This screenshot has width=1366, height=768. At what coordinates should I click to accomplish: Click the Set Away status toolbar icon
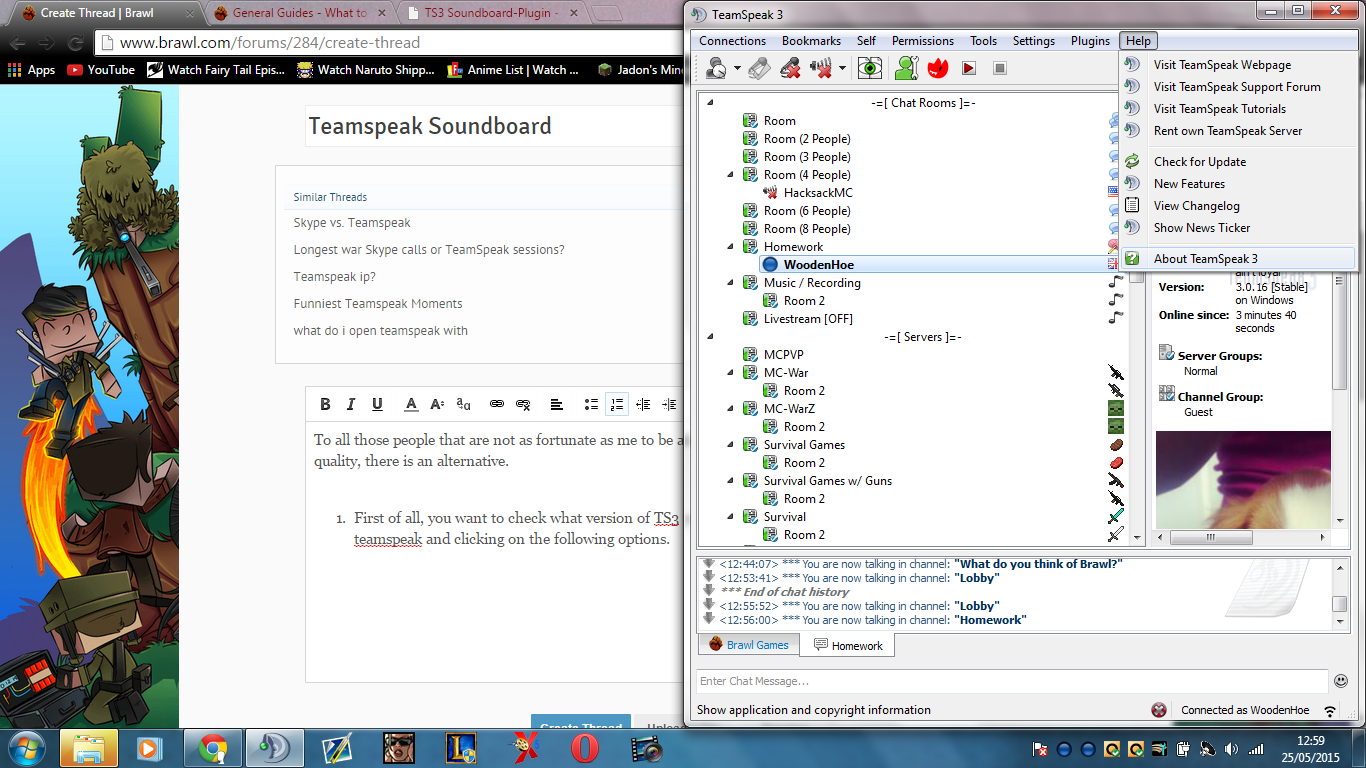716,68
